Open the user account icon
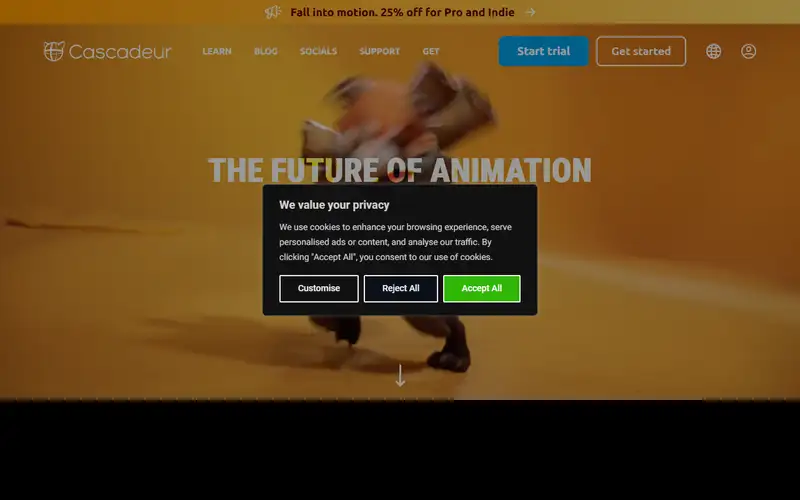The height and width of the screenshot is (500, 800). 748,51
